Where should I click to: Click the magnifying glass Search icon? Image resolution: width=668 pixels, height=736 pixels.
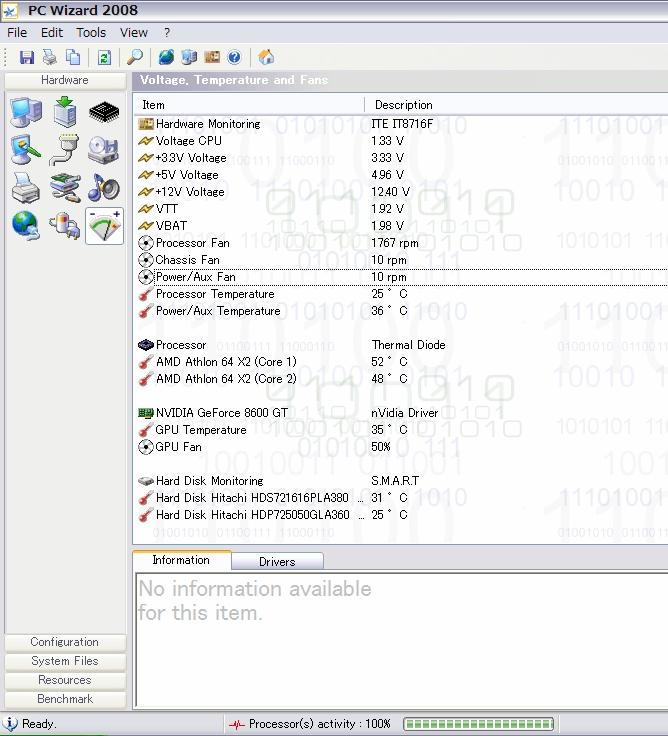(x=135, y=57)
